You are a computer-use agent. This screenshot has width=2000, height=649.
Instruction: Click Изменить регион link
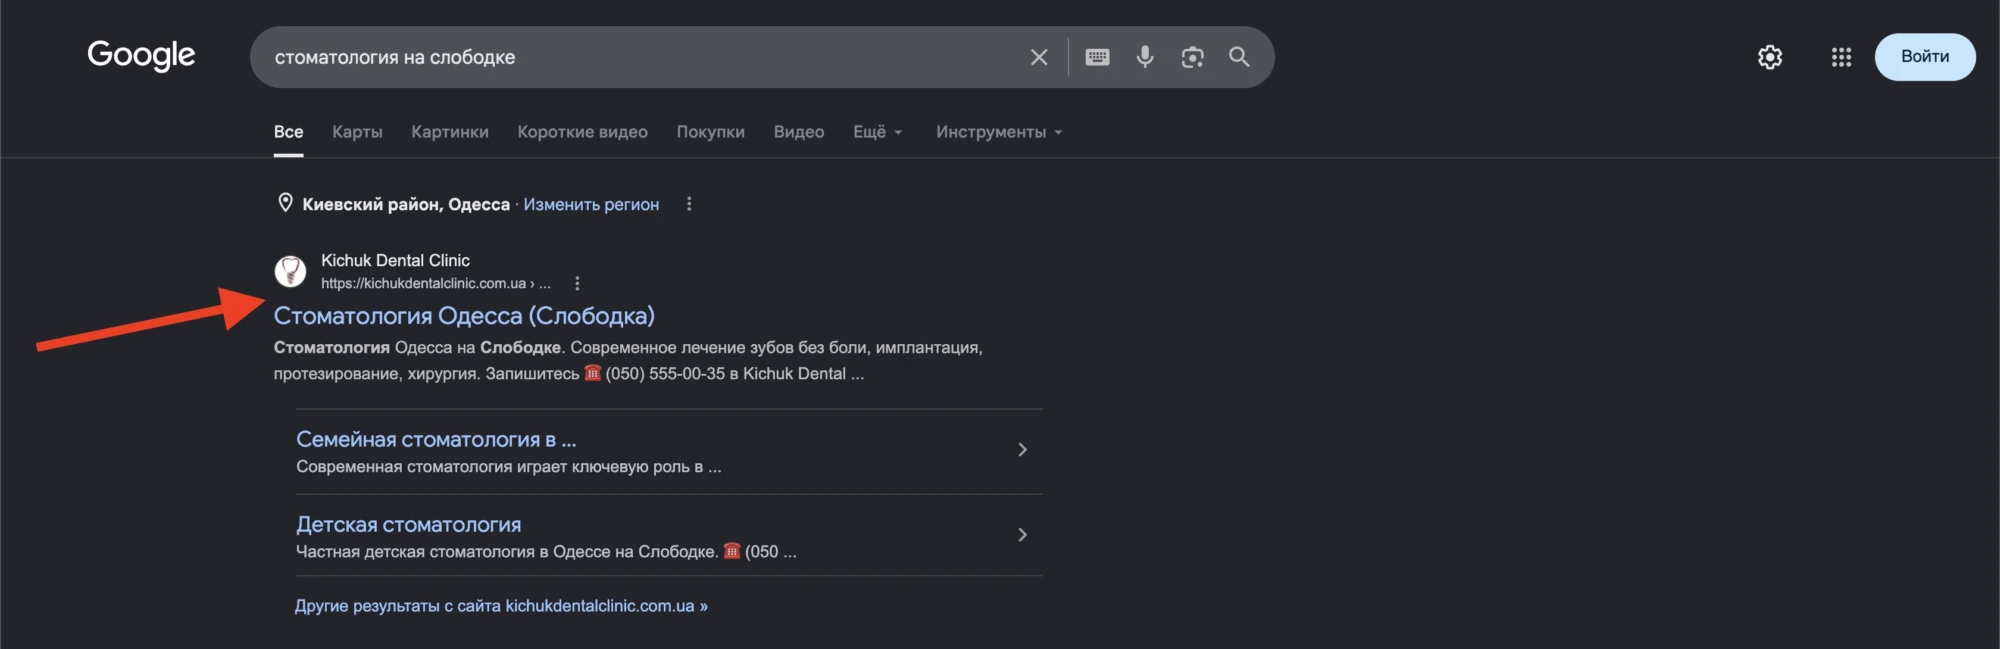591,204
